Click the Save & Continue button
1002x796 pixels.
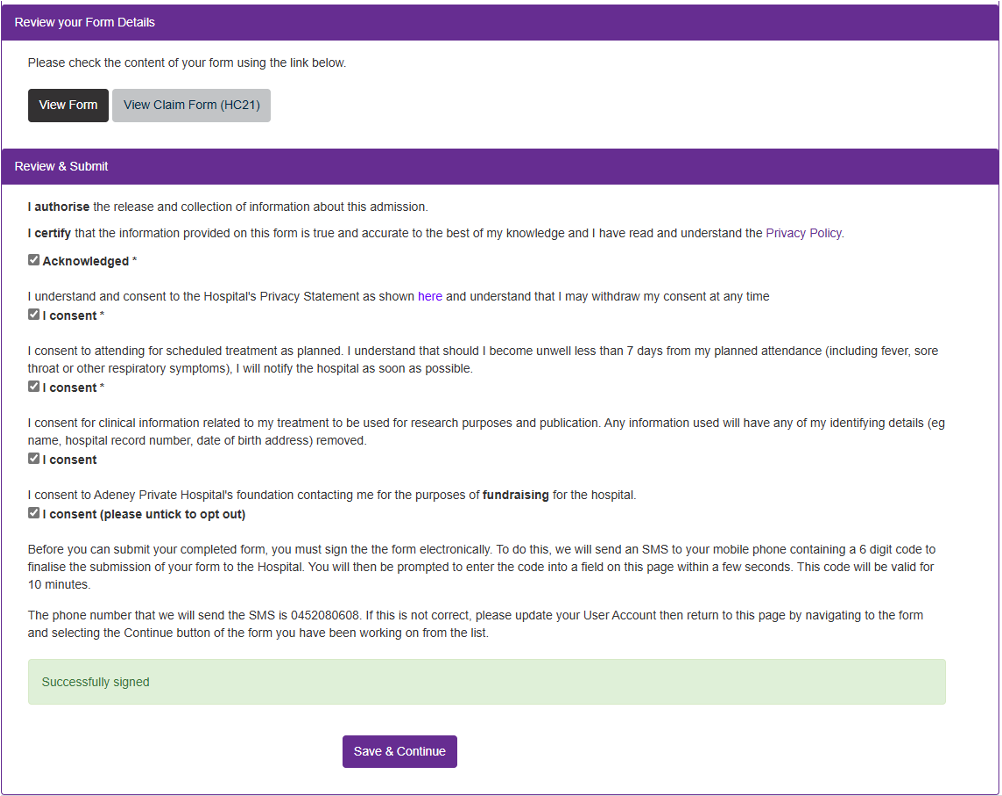[399, 751]
